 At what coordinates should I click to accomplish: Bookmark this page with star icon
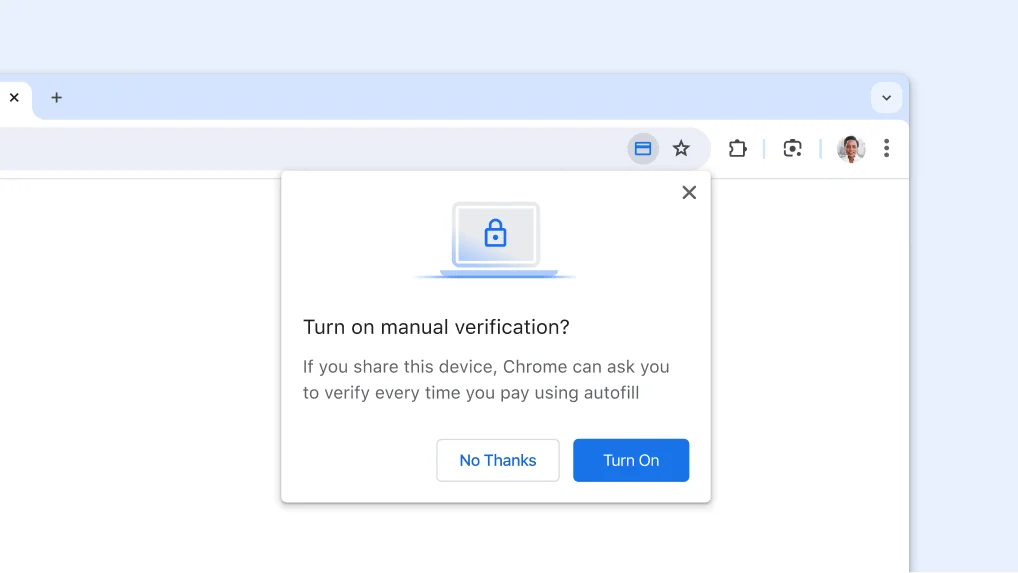click(681, 149)
